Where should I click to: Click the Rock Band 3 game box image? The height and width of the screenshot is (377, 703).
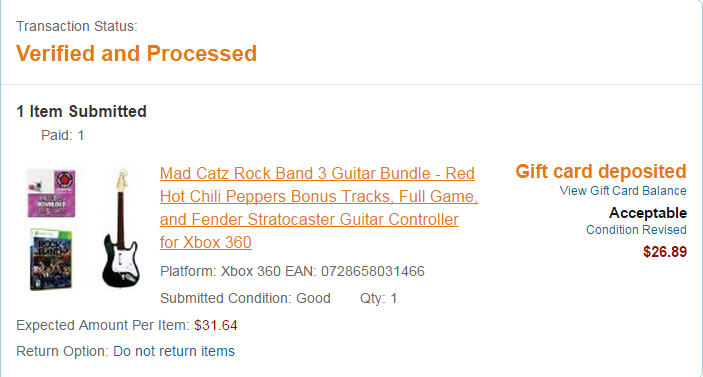[51, 259]
